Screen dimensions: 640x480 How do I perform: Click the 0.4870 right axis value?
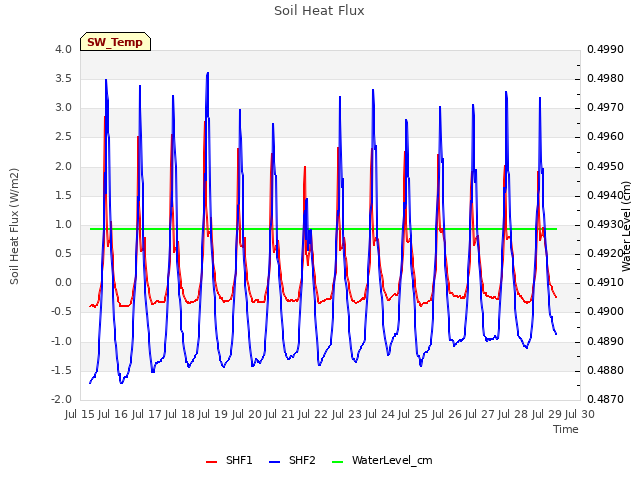click(605, 399)
